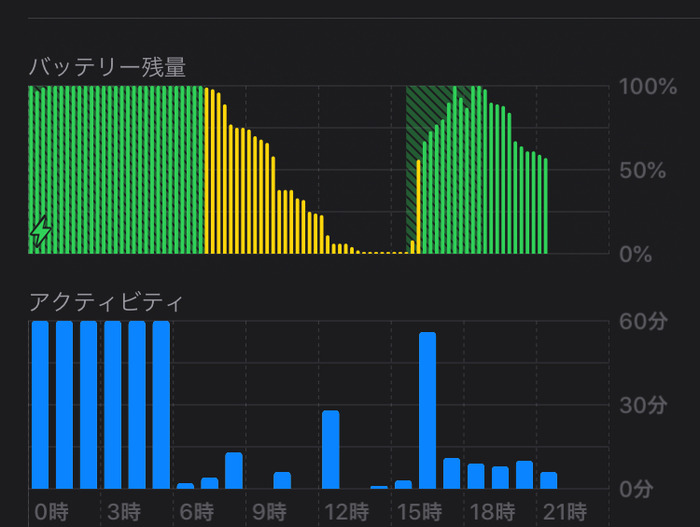Select the 0時 activity bar
This screenshot has height=527, width=700.
pos(40,405)
